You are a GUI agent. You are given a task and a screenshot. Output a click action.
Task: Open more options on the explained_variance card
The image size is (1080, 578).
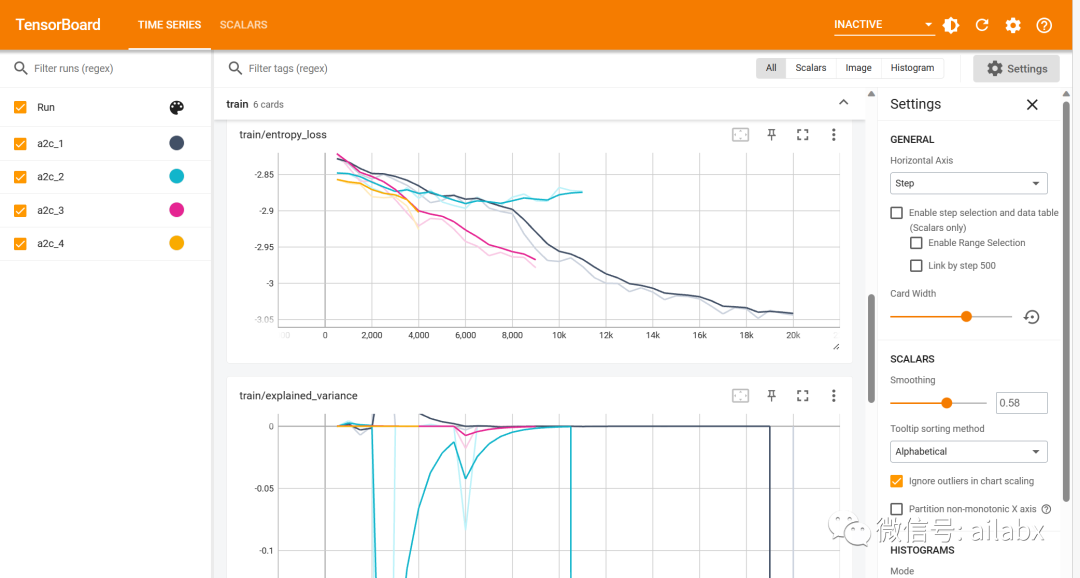coord(833,395)
